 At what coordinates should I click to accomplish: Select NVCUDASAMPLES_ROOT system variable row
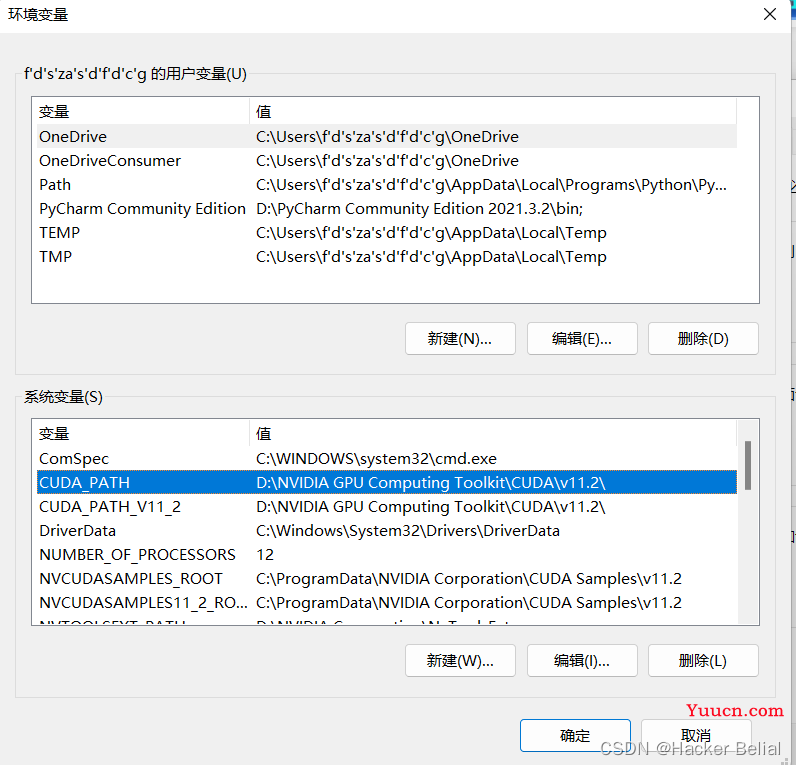point(387,578)
